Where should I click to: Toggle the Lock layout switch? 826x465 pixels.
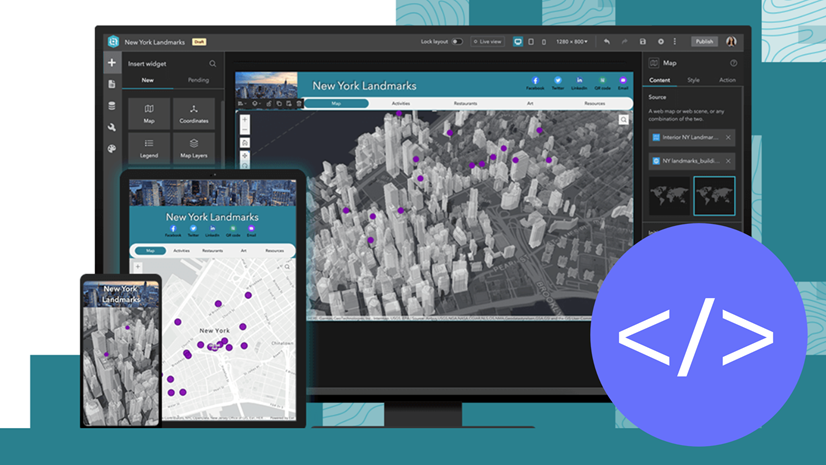[x=457, y=42]
